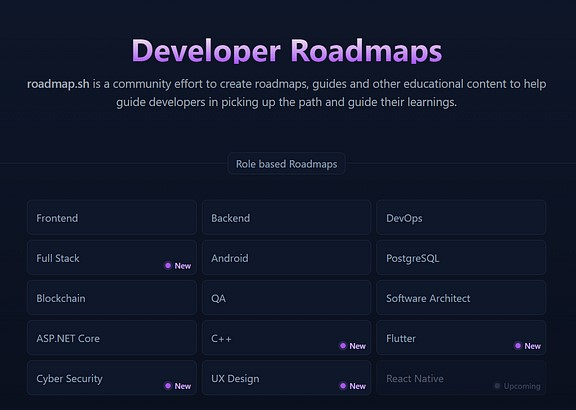Screen dimensions: 576x410
Task: Click the Role based Roadmaps label
Action: 286,164
